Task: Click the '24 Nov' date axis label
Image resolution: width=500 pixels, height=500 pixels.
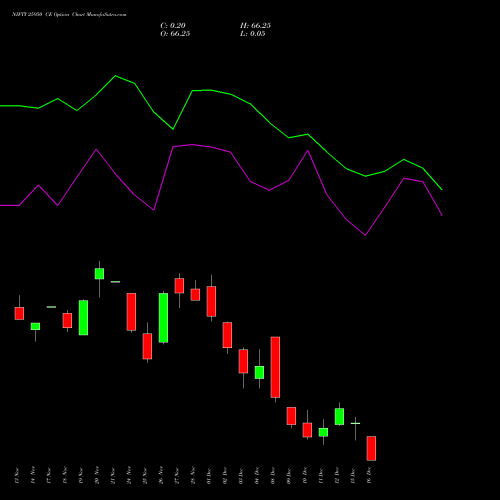Action: click(129, 475)
